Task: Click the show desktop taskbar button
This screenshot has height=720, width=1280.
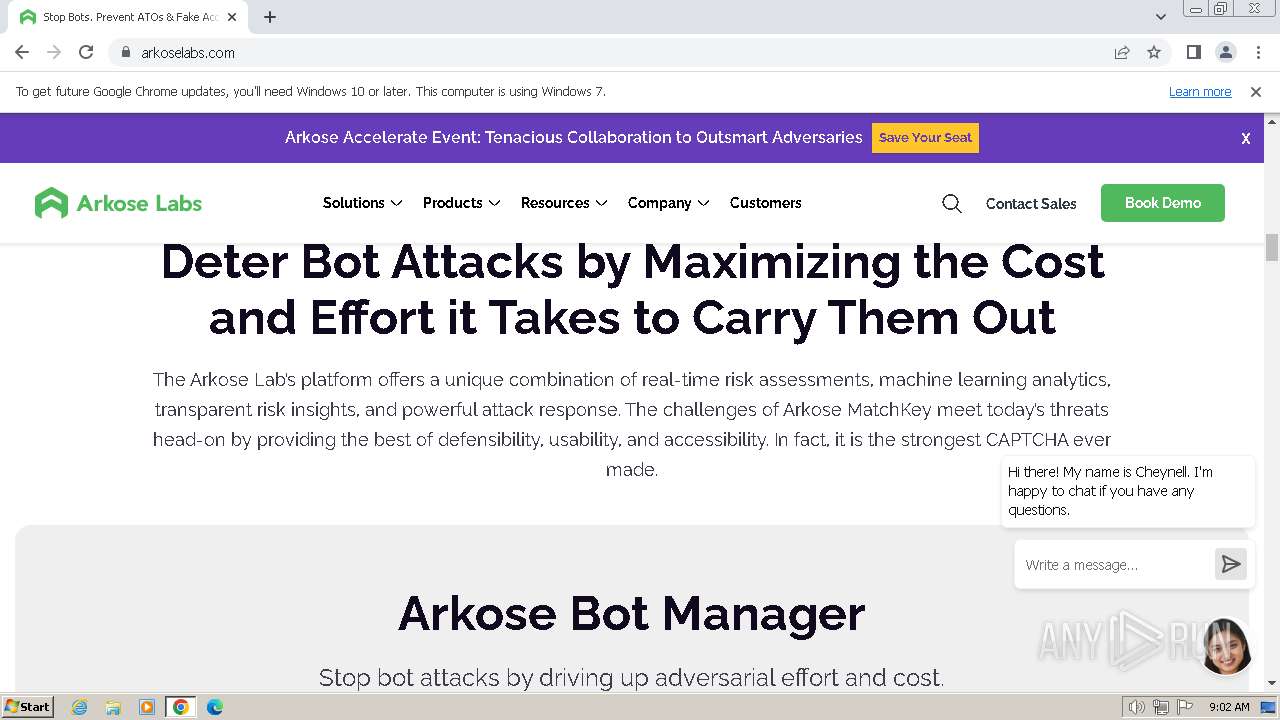Action: pos(1269,707)
